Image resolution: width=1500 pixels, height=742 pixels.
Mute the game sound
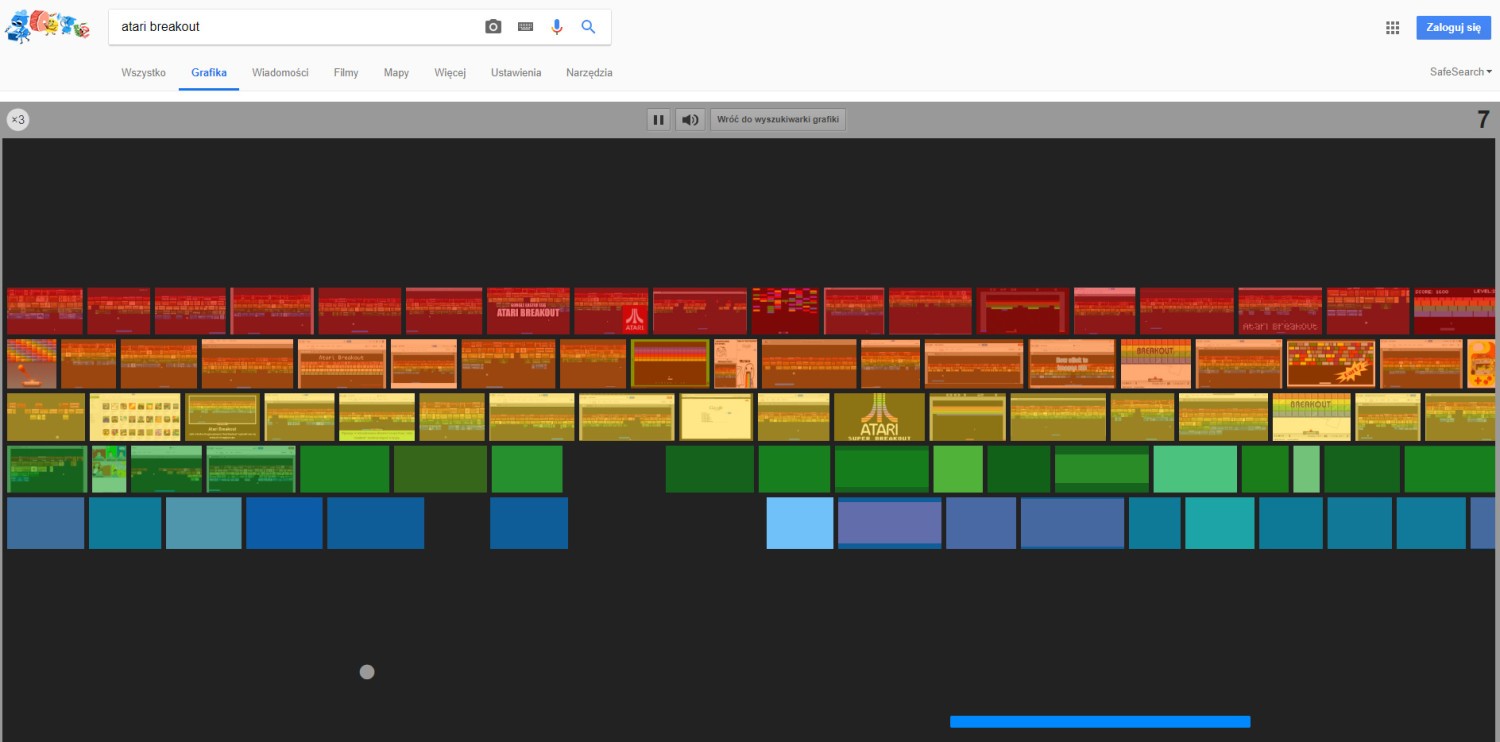[x=690, y=120]
